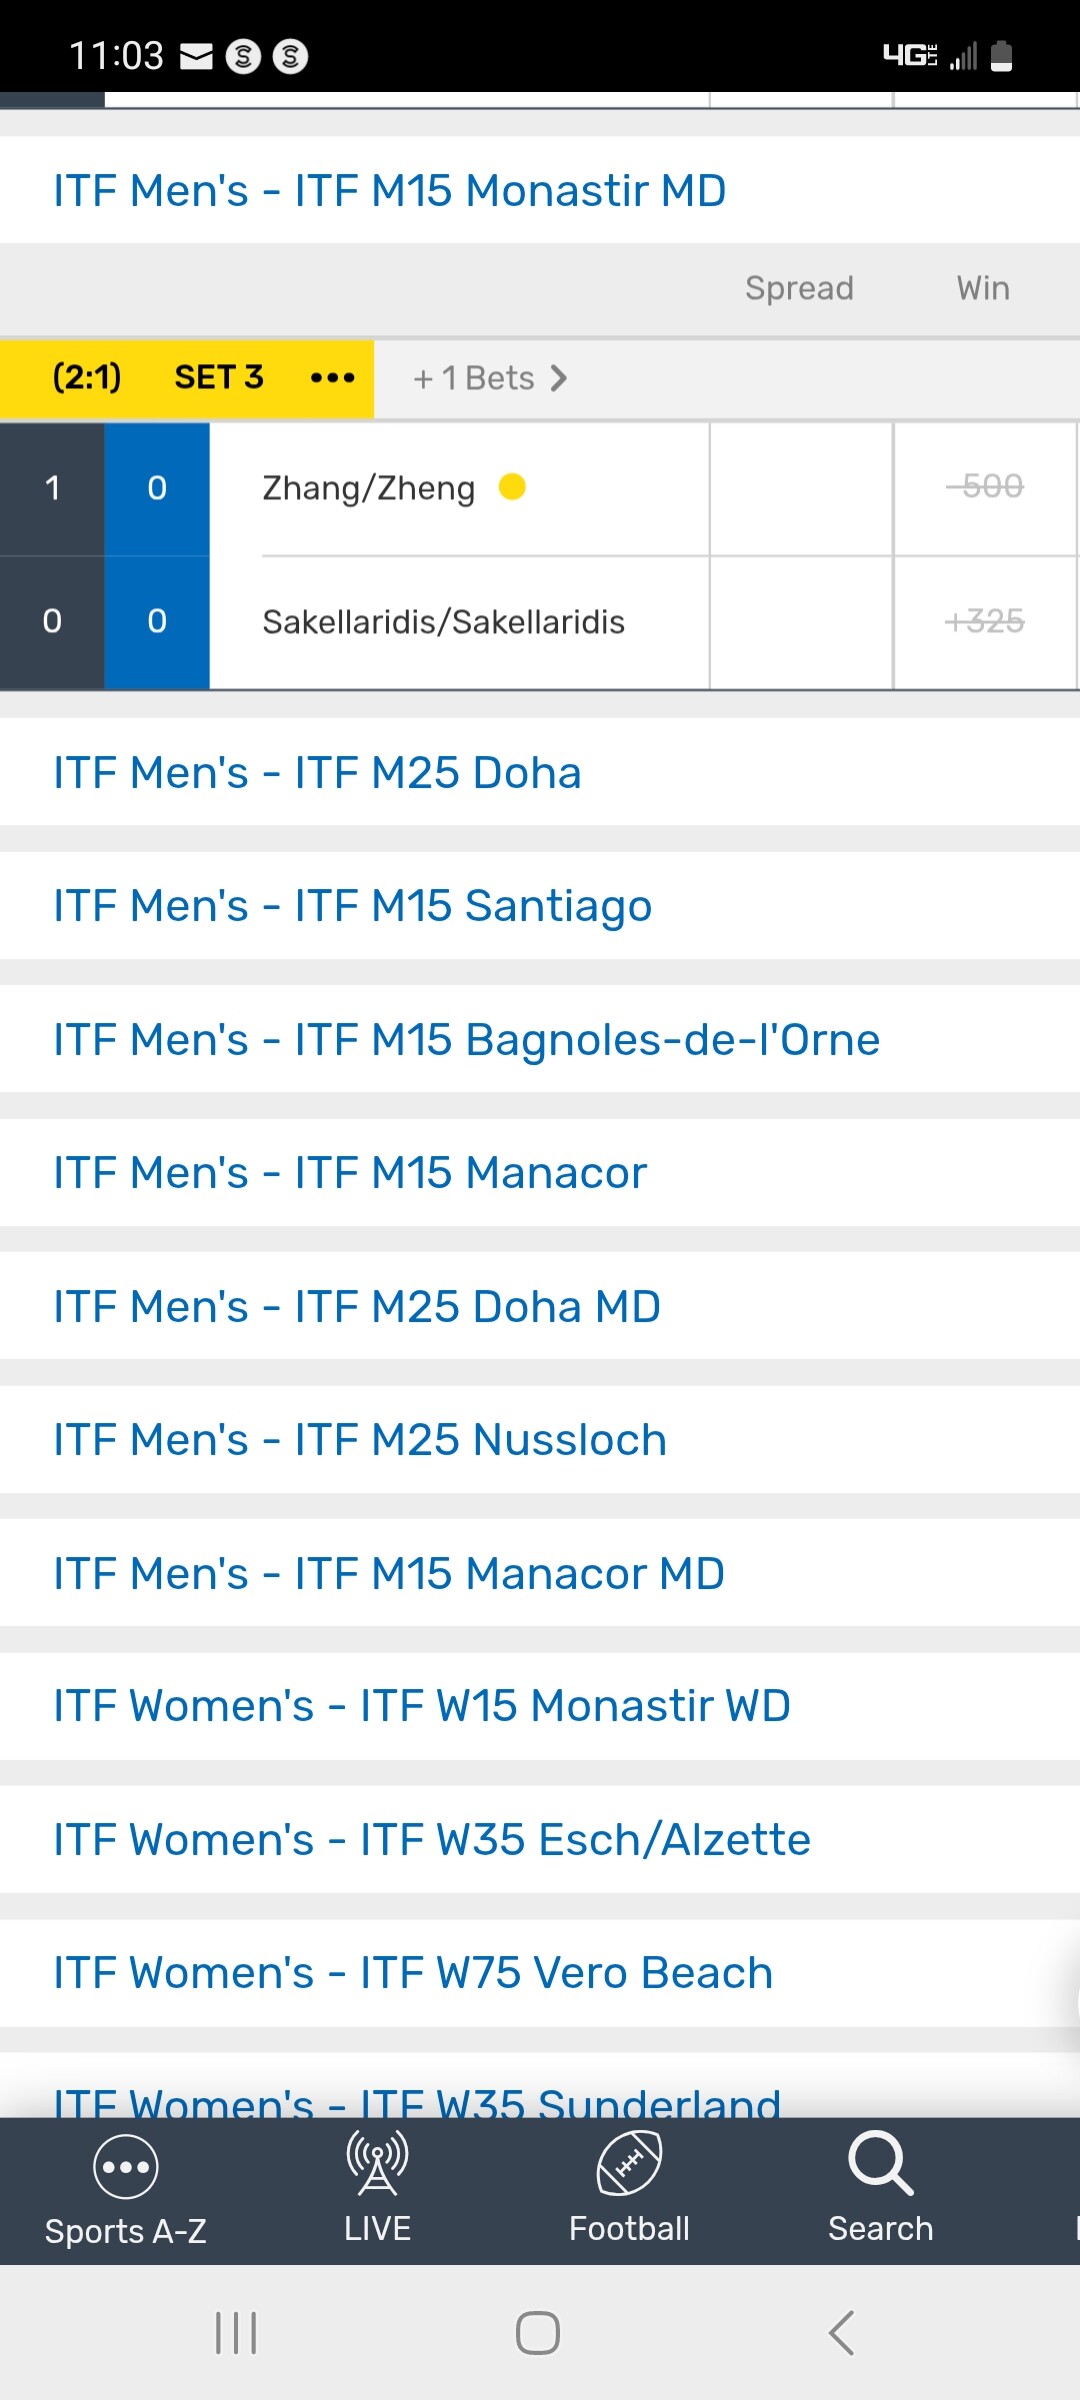This screenshot has width=1080, height=2400.
Task: Expand ITF M25 Doha section
Action: point(317,773)
